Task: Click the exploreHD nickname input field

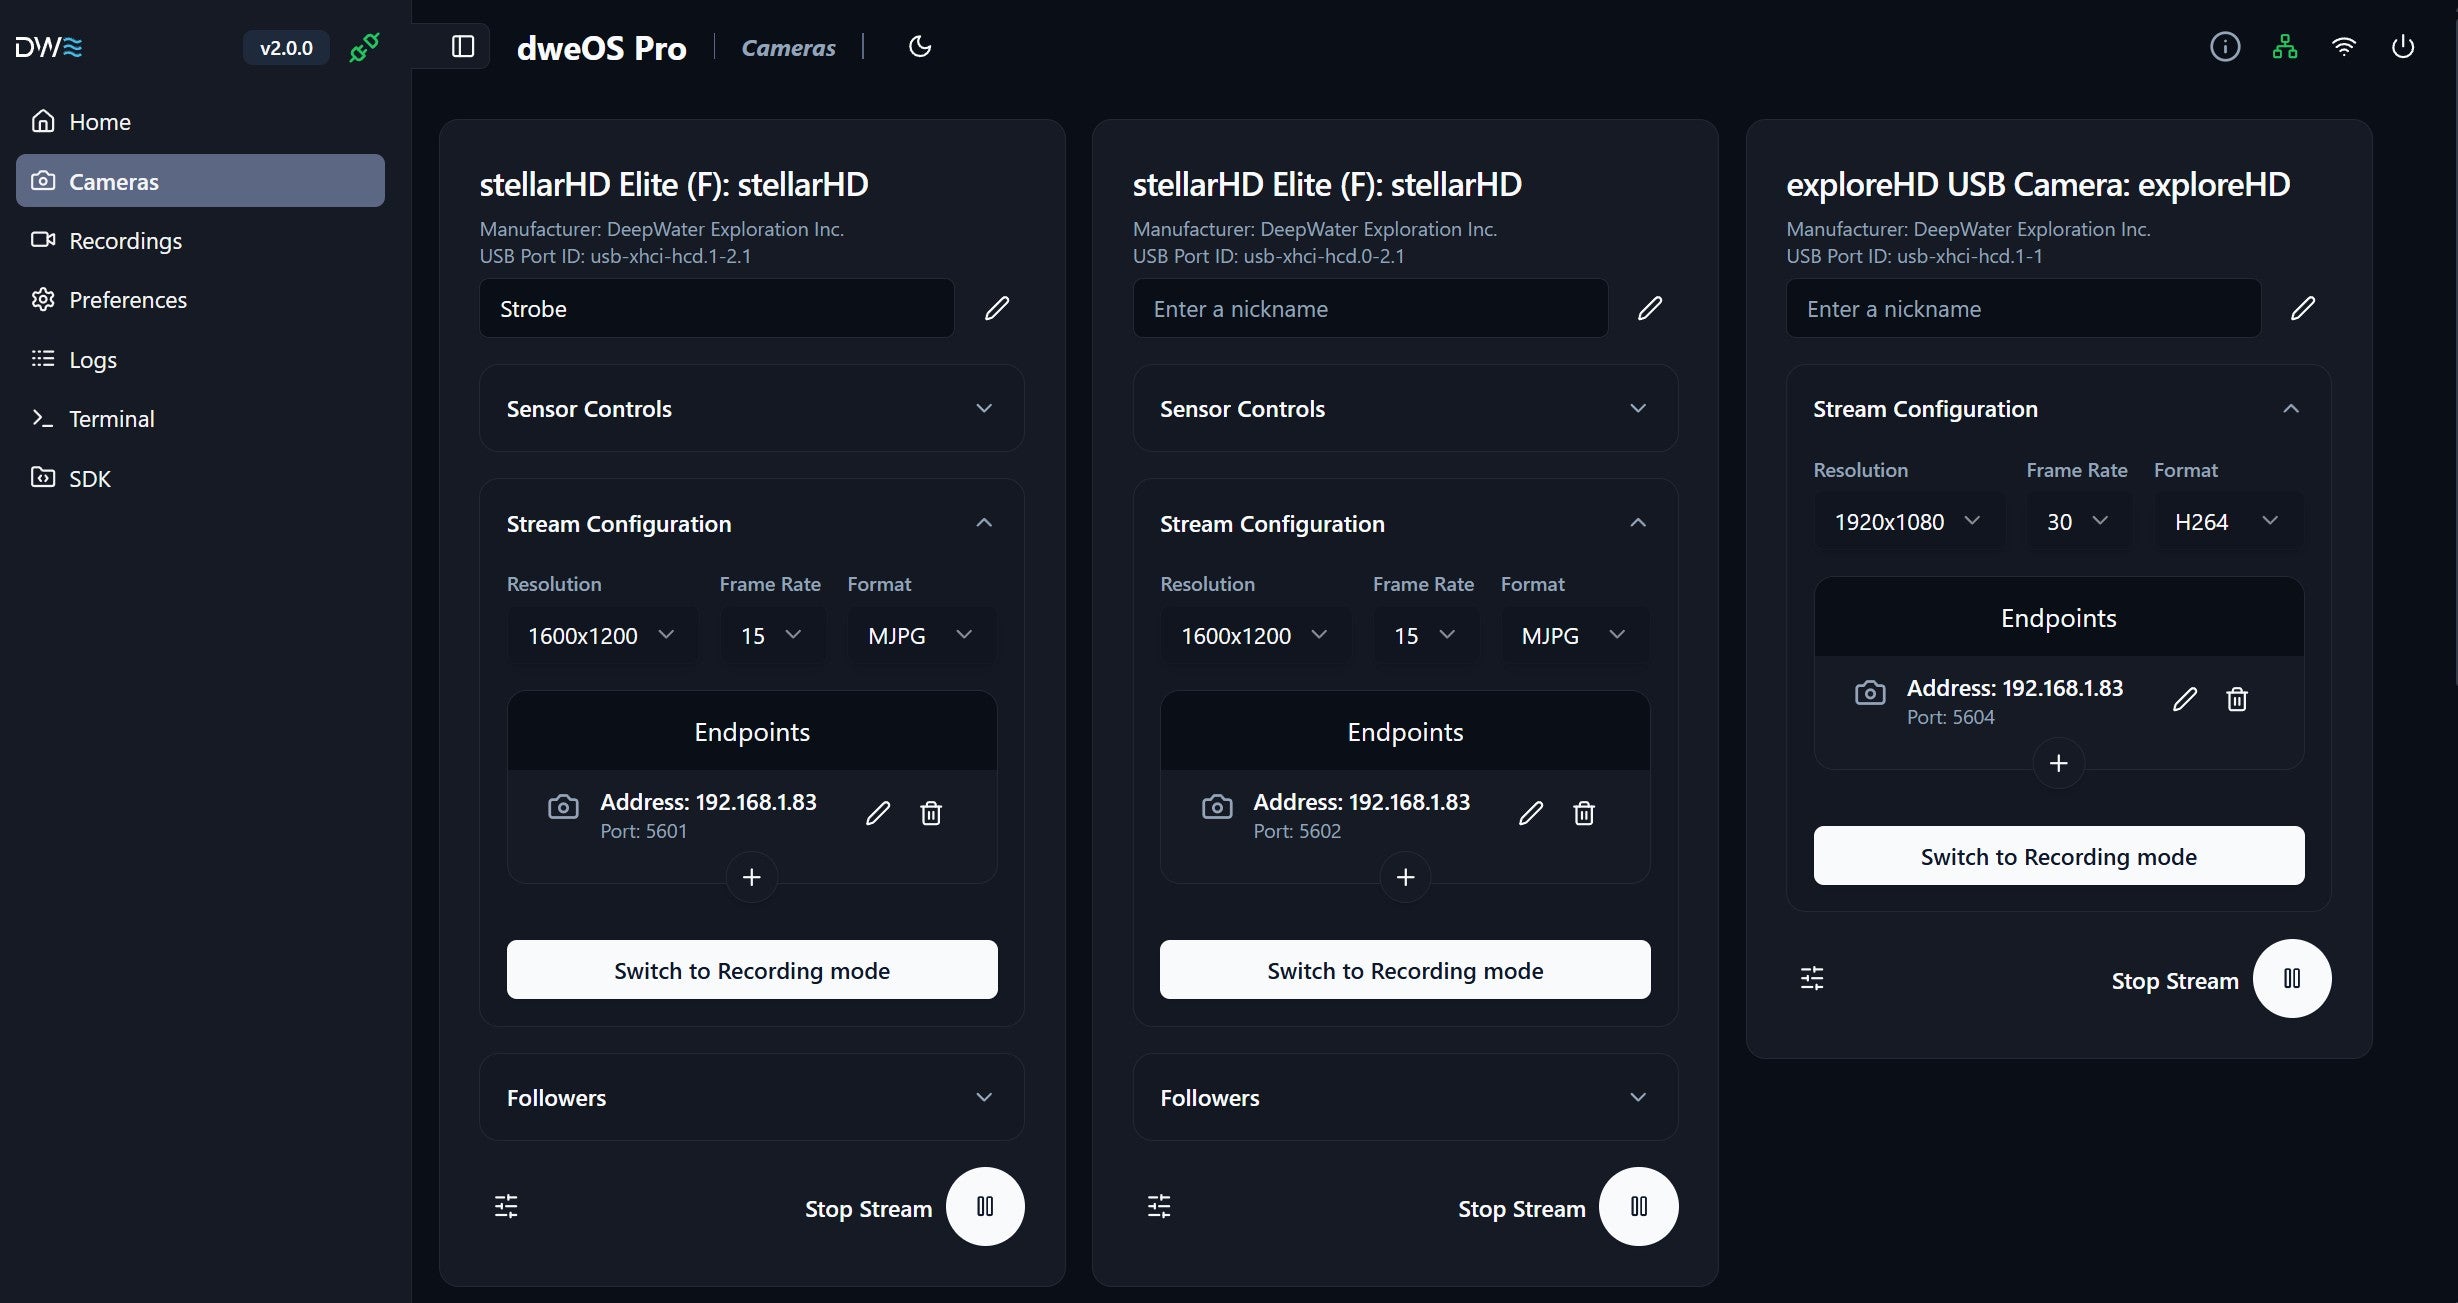Action: [2022, 308]
